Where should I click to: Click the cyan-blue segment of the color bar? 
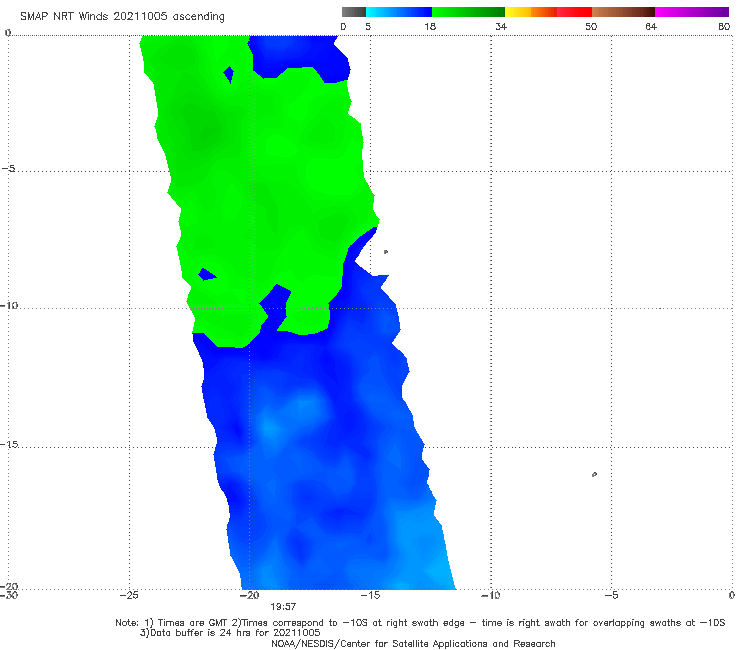[399, 12]
